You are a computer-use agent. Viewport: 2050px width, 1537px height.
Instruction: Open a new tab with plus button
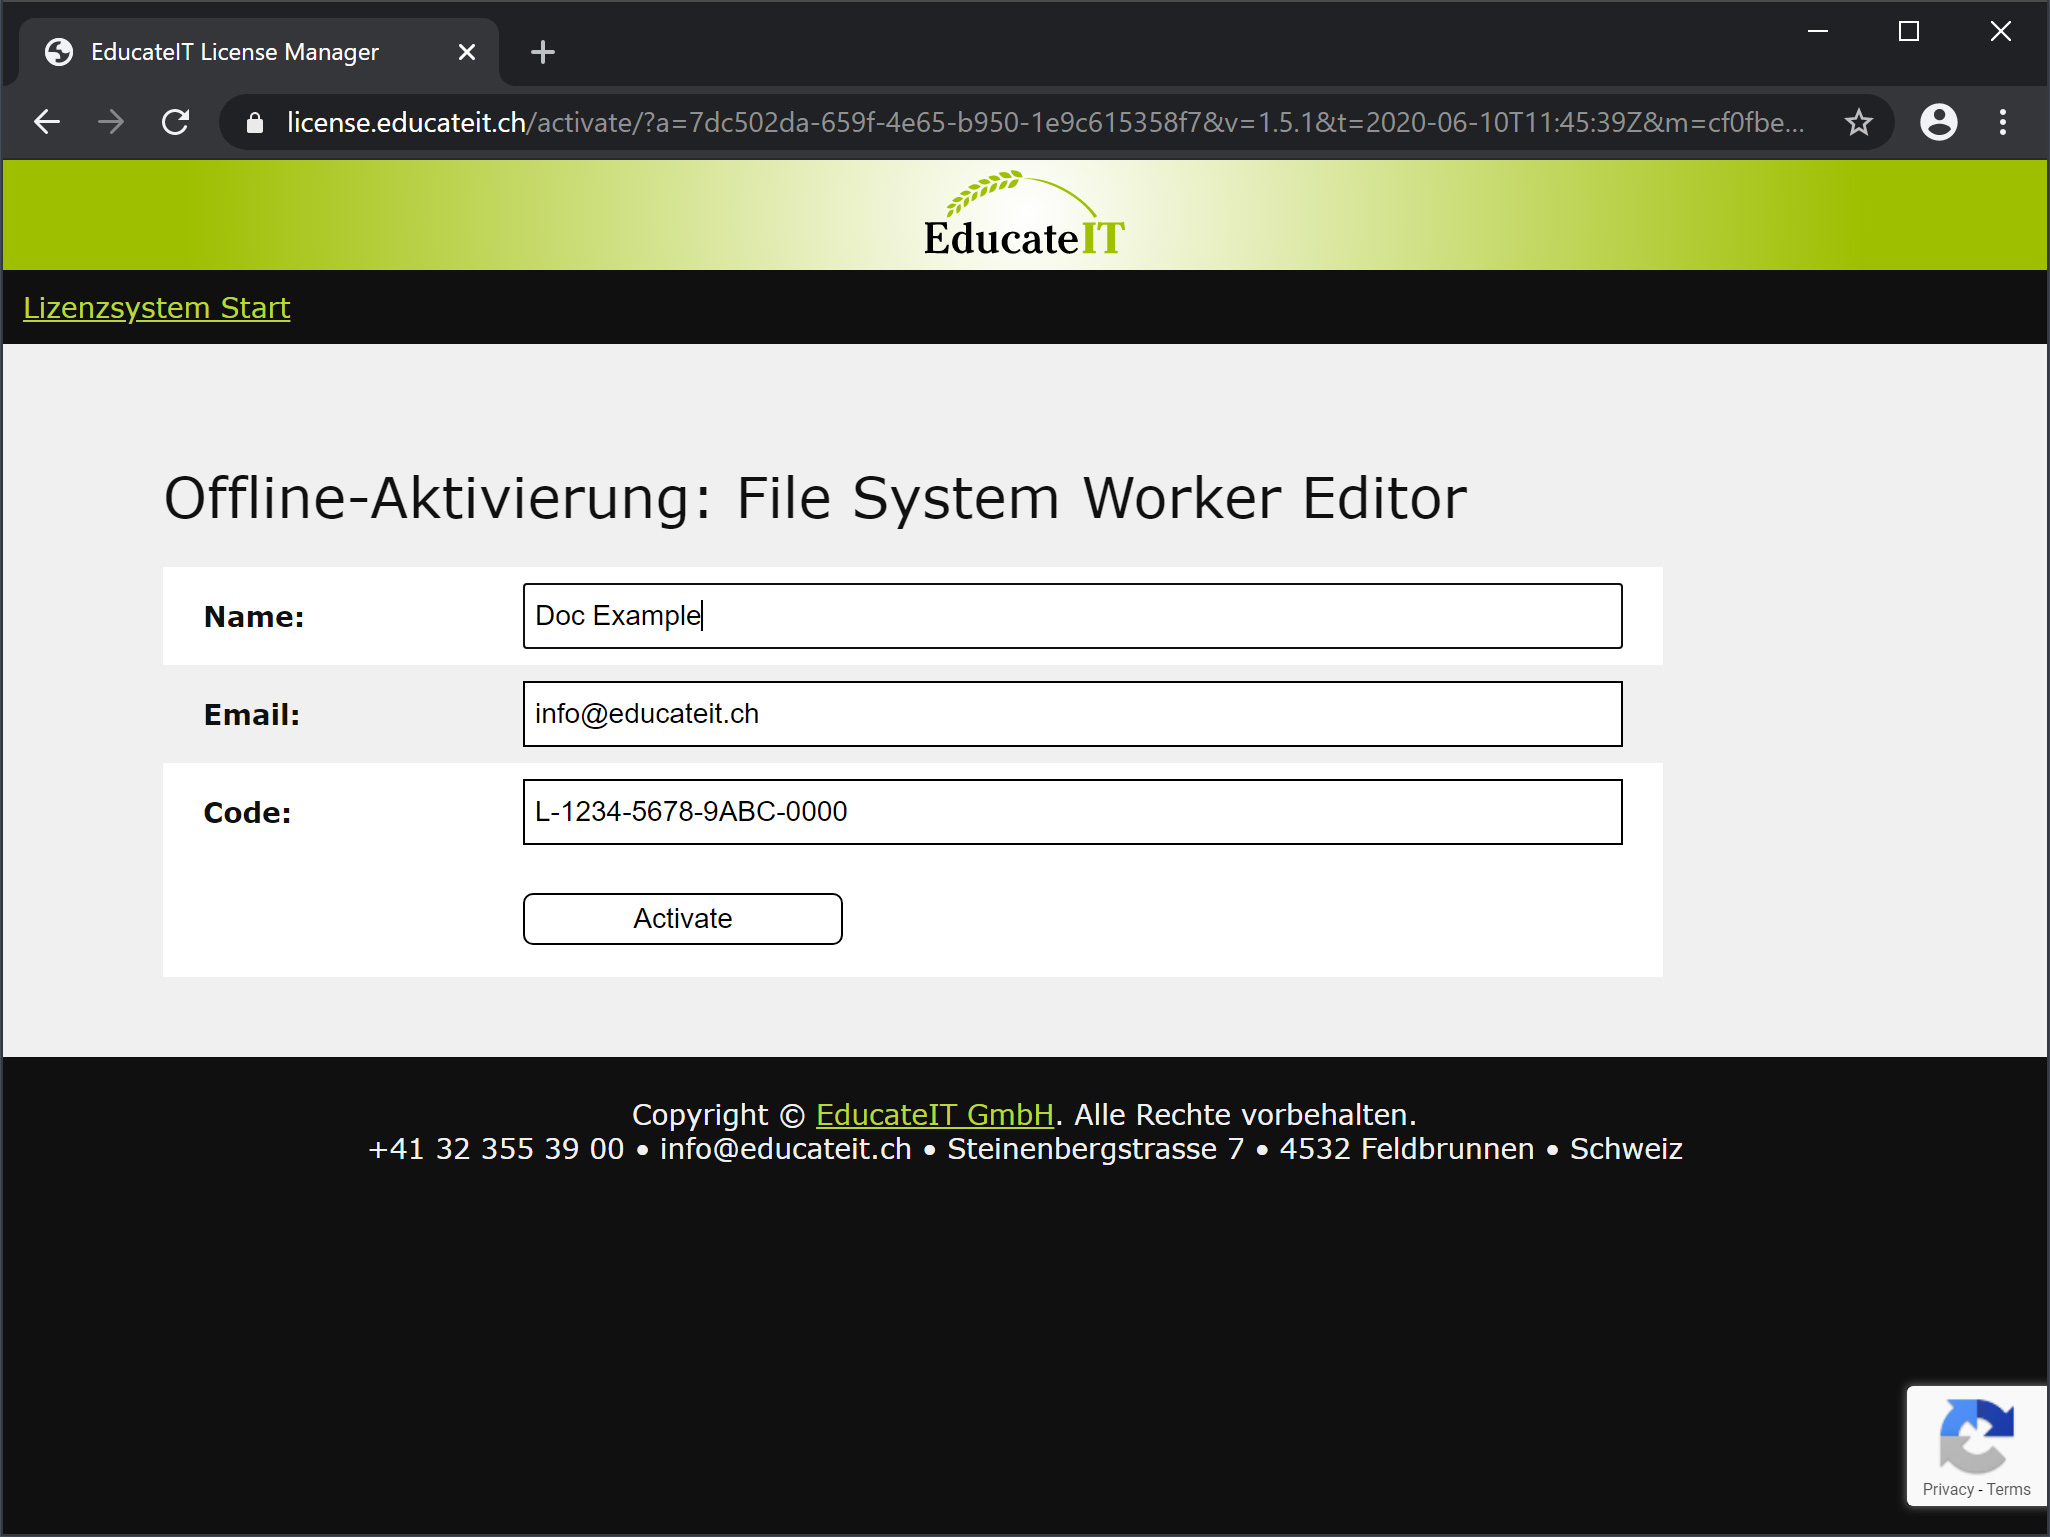[542, 52]
